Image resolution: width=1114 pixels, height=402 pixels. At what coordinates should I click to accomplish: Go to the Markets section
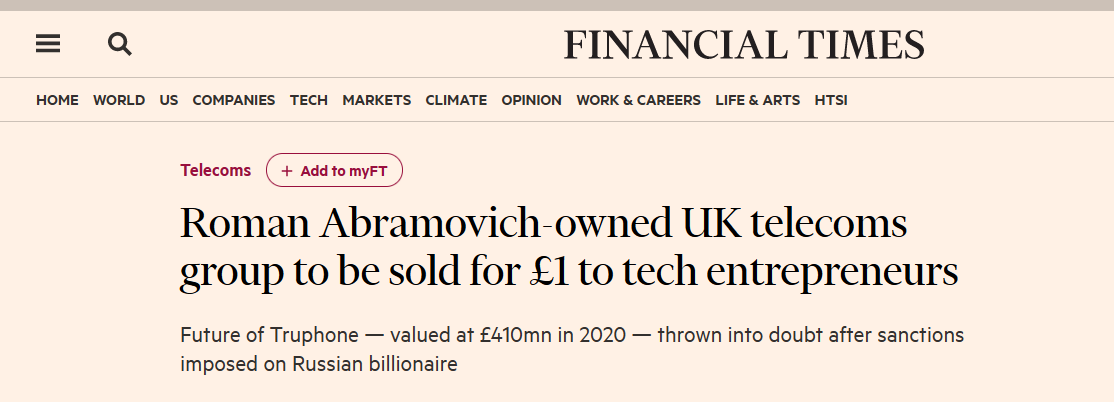pos(377,100)
